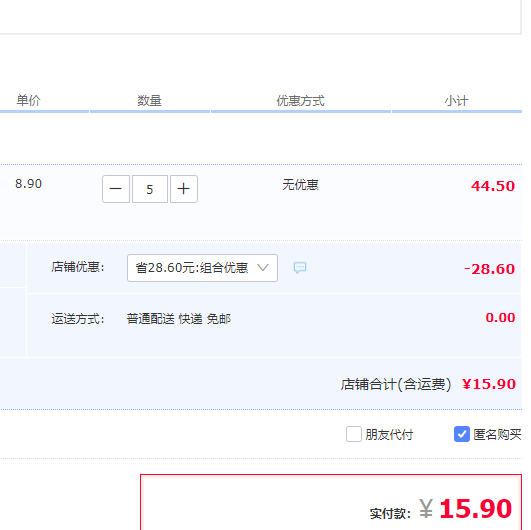Click the 优惠方式 column header
The image size is (531, 530).
(300, 101)
